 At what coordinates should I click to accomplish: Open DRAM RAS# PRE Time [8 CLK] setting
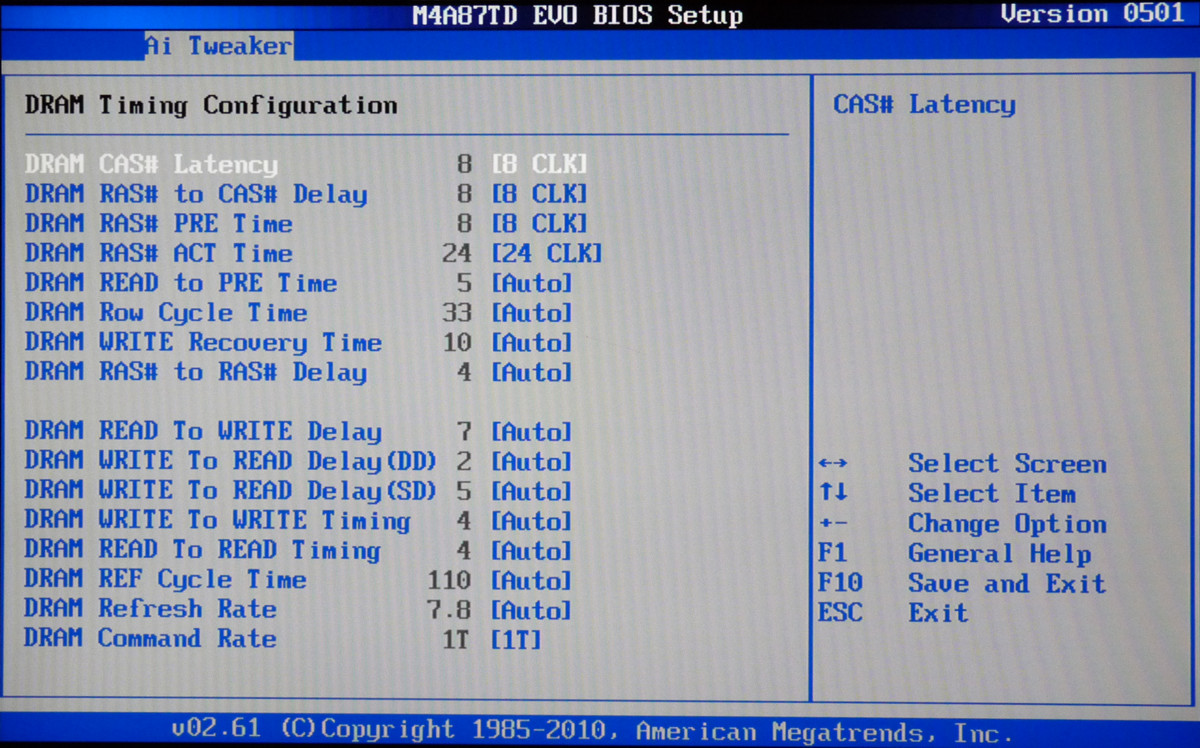point(539,223)
